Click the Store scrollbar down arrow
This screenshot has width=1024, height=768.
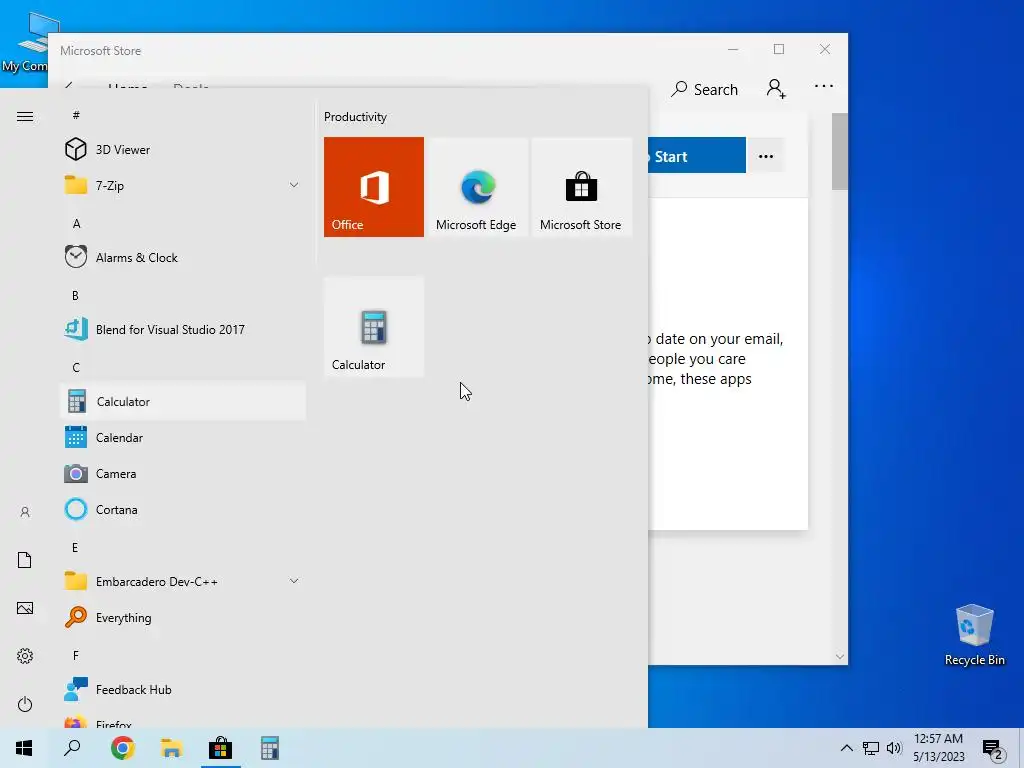839,656
